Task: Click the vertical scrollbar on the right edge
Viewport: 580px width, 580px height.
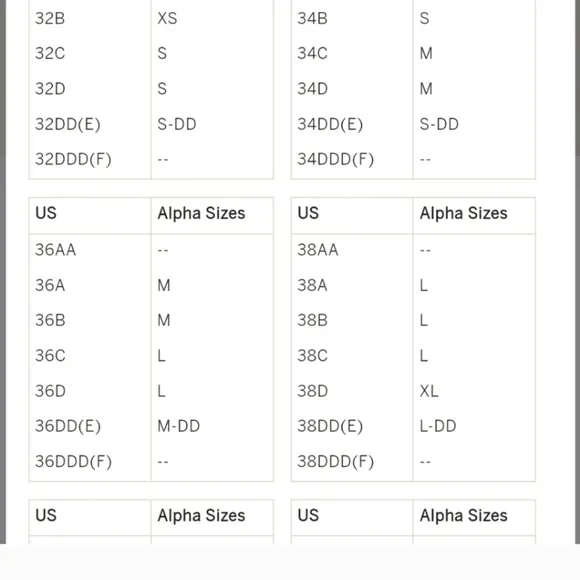Action: (x=577, y=272)
